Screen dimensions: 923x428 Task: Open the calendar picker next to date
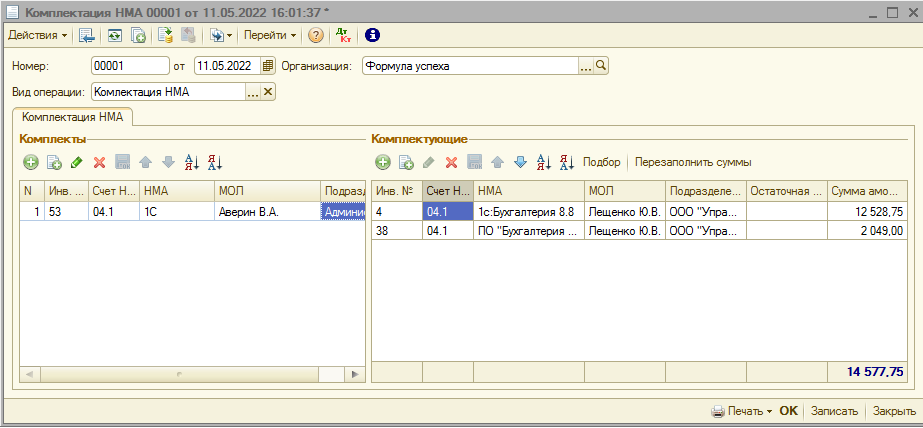pyautogui.click(x=267, y=66)
